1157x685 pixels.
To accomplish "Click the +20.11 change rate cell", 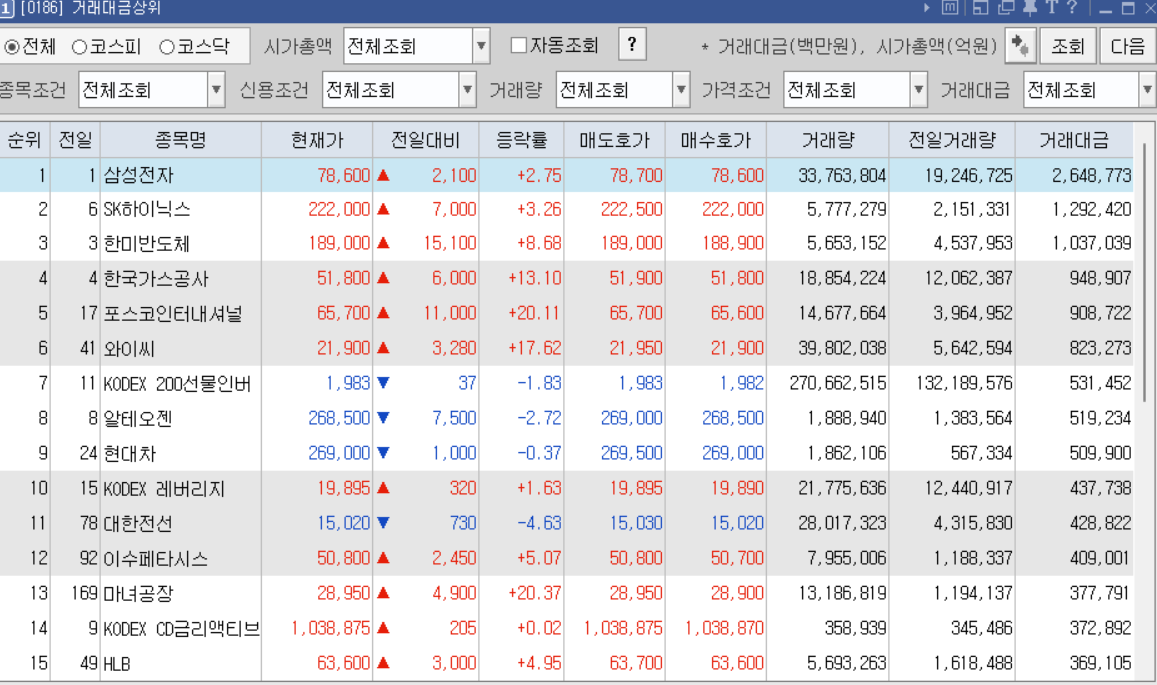I will [534, 314].
